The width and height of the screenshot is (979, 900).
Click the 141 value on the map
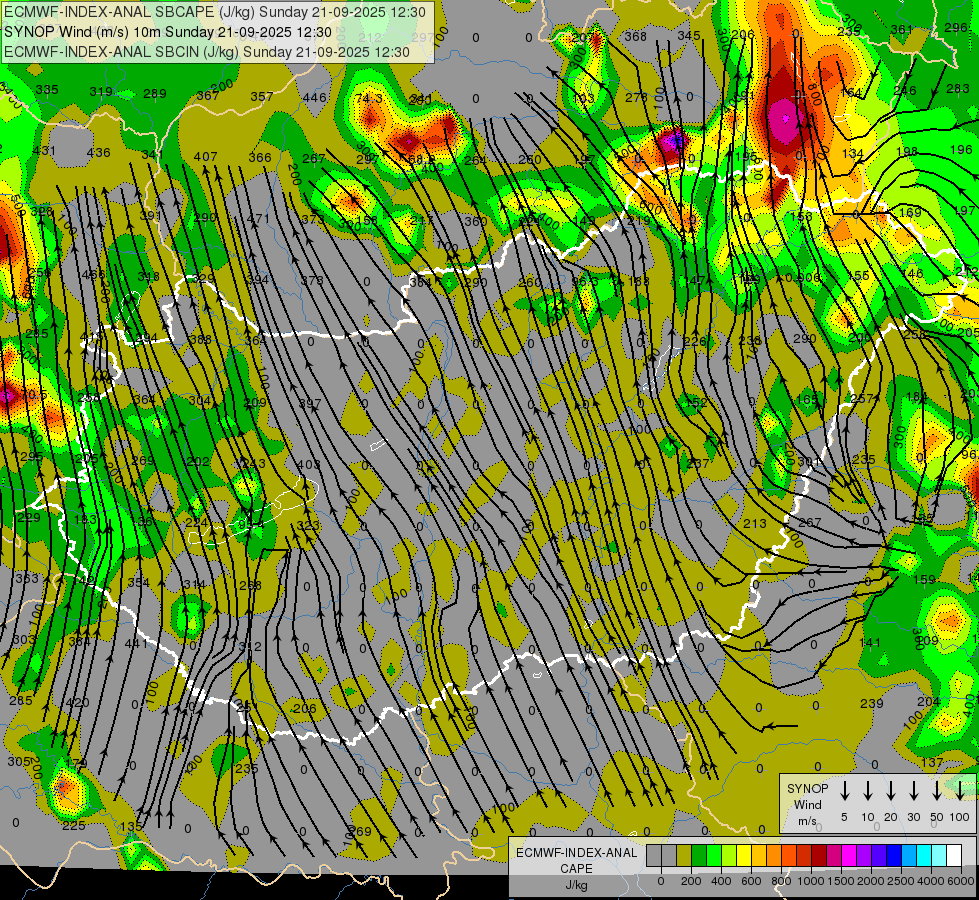(x=870, y=642)
